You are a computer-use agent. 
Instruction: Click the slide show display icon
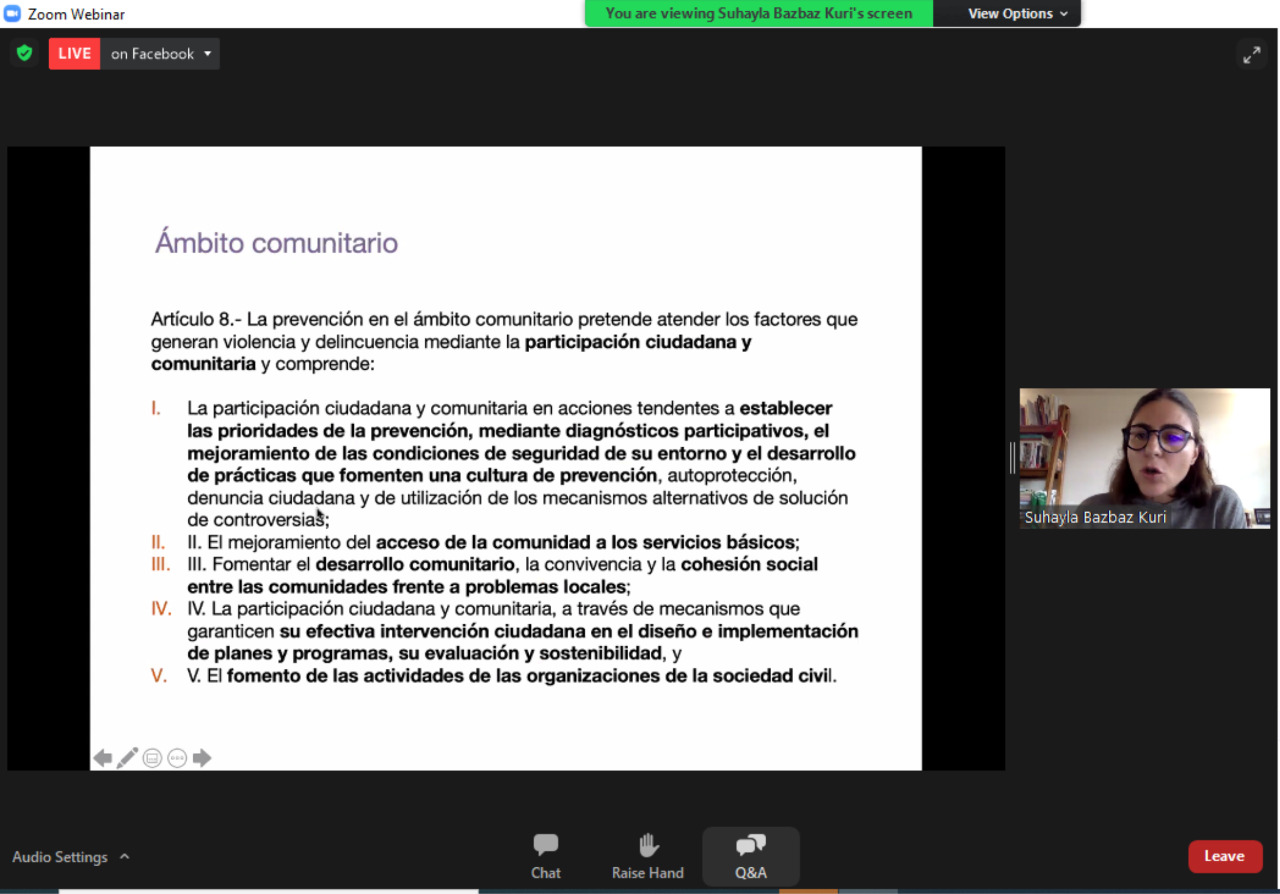tap(152, 757)
